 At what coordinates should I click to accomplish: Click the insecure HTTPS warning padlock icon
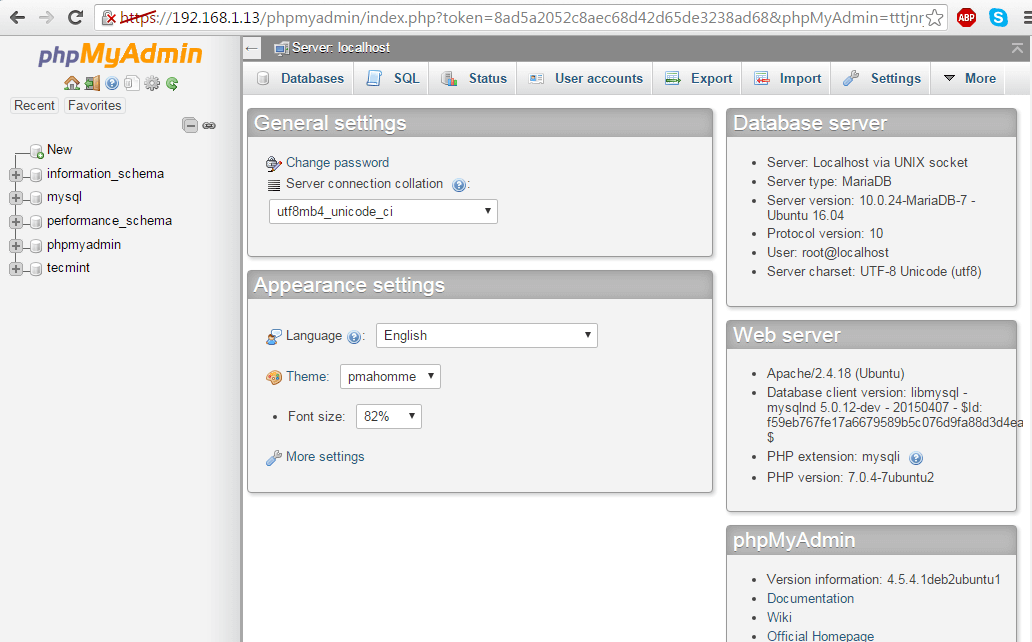coord(109,18)
